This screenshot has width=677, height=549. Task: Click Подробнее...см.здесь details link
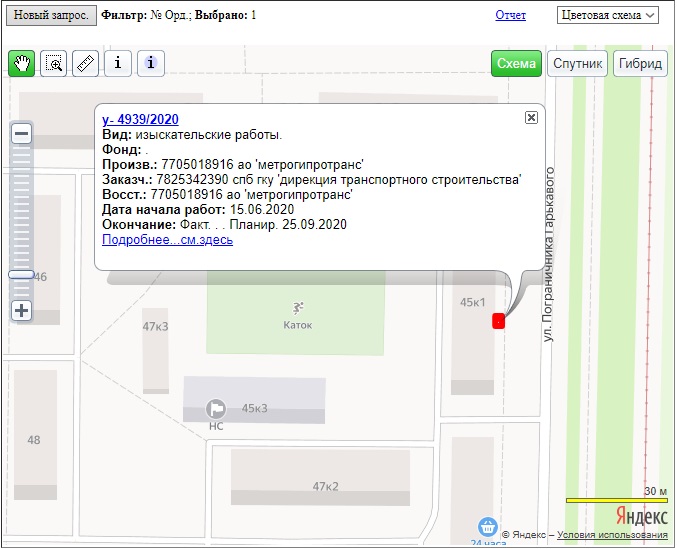point(167,240)
